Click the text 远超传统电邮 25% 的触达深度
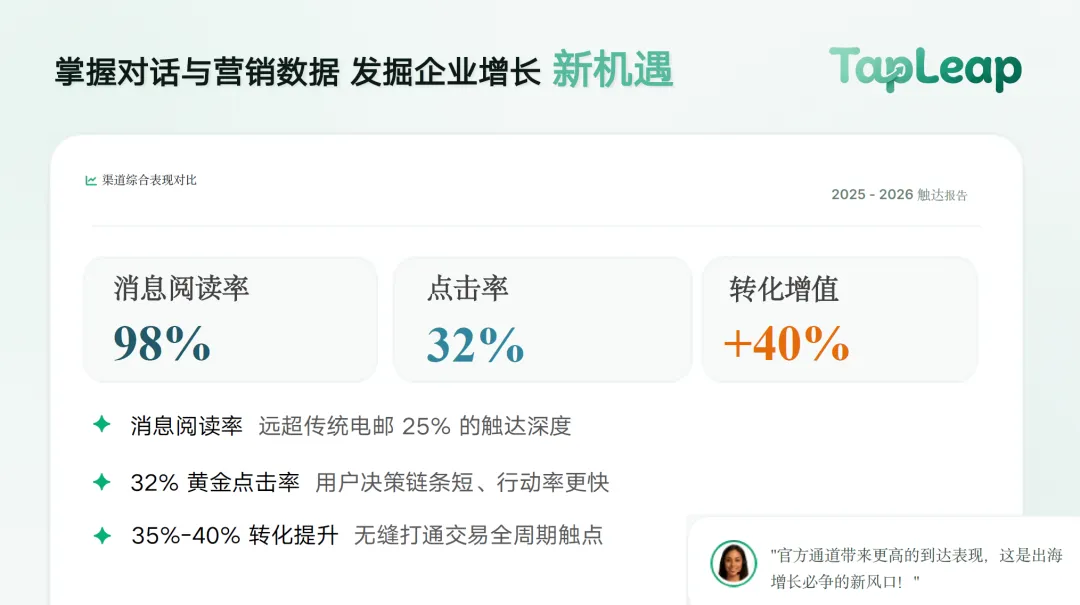This screenshot has width=1080, height=605. coord(415,426)
